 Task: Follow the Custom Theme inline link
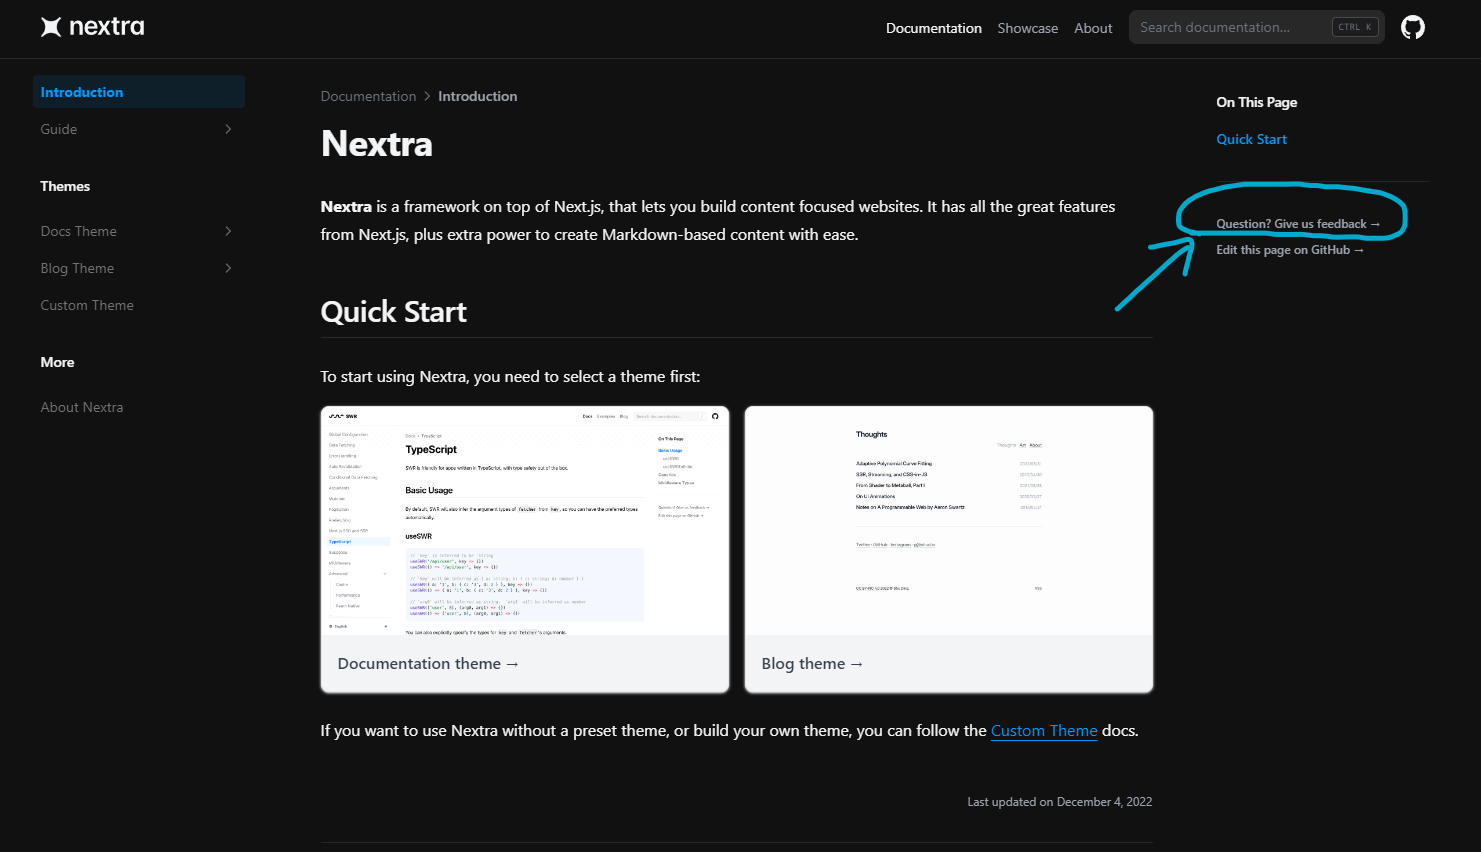click(x=1044, y=731)
